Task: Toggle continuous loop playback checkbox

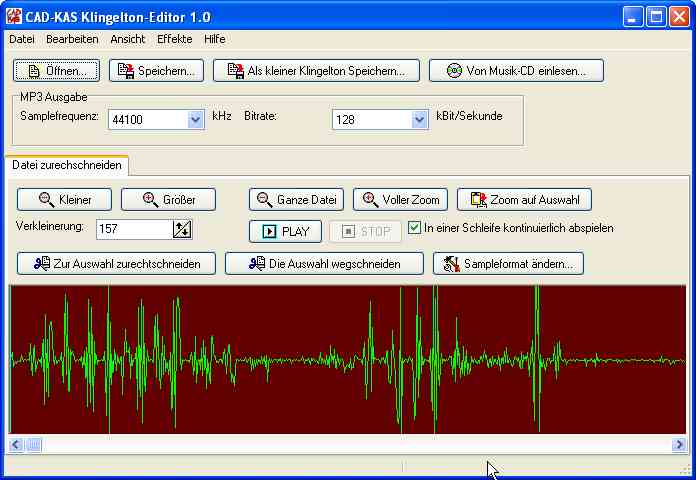Action: tap(415, 228)
